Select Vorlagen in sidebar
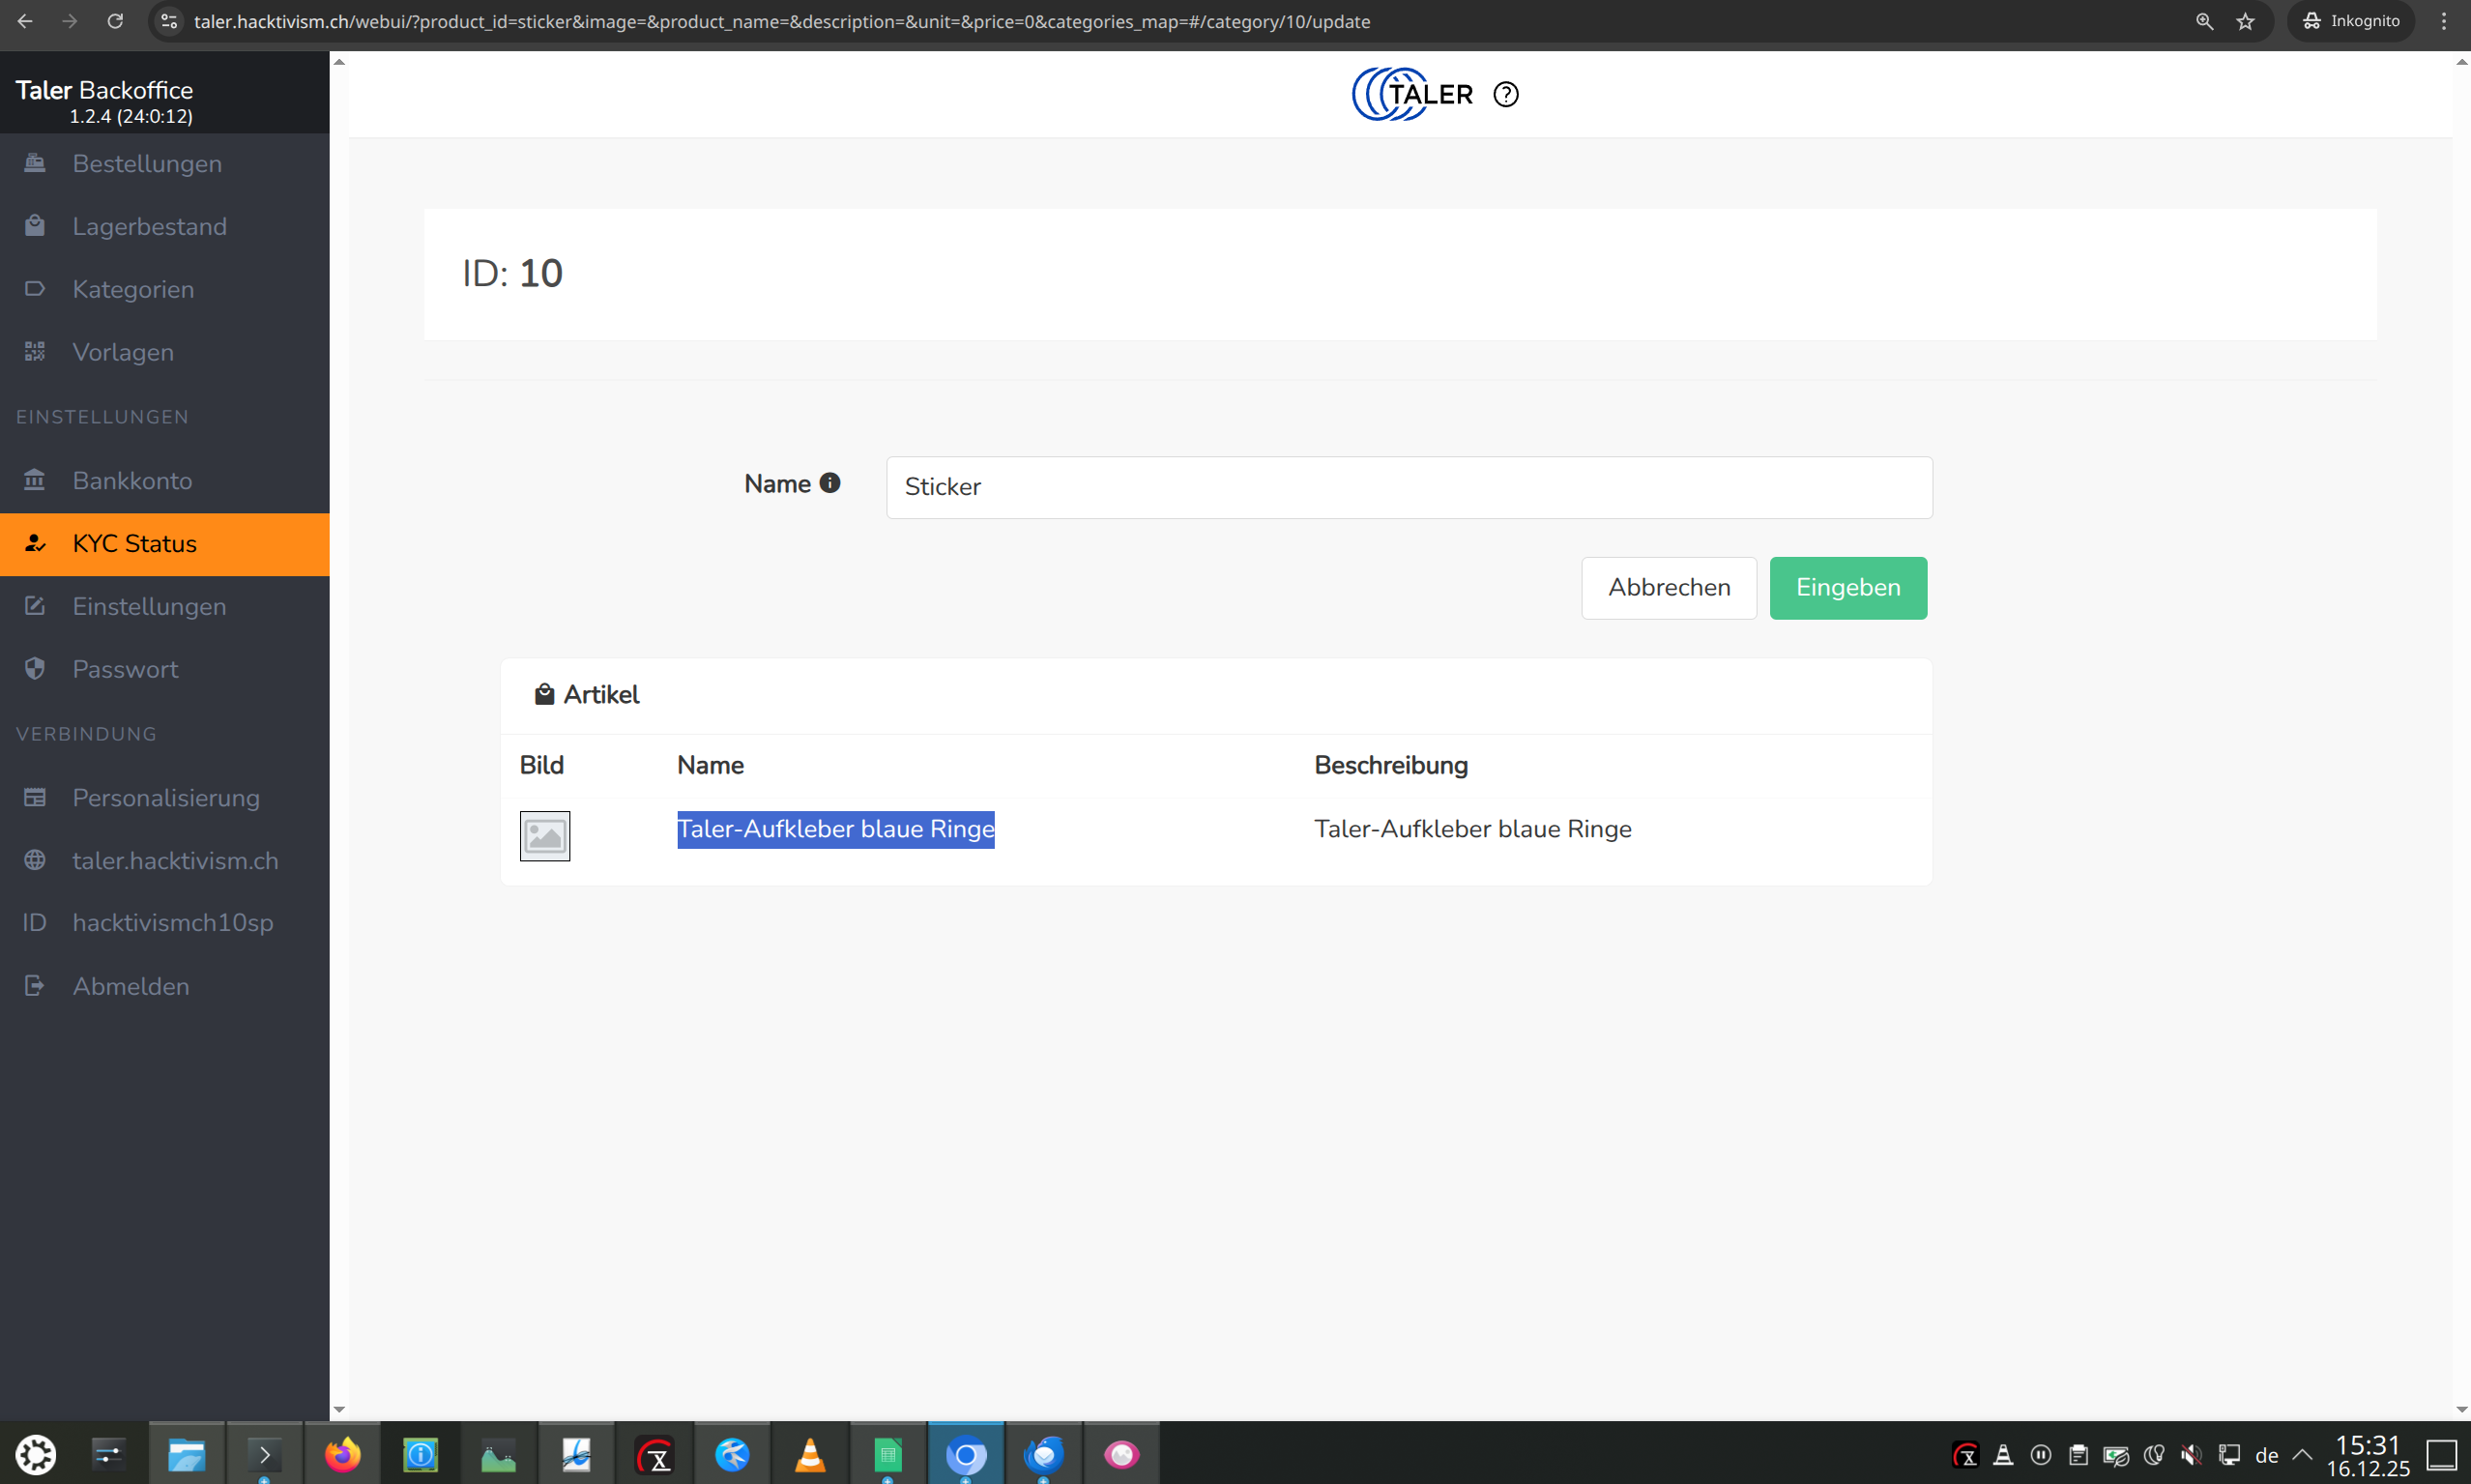This screenshot has height=1484, width=2471. click(x=123, y=352)
